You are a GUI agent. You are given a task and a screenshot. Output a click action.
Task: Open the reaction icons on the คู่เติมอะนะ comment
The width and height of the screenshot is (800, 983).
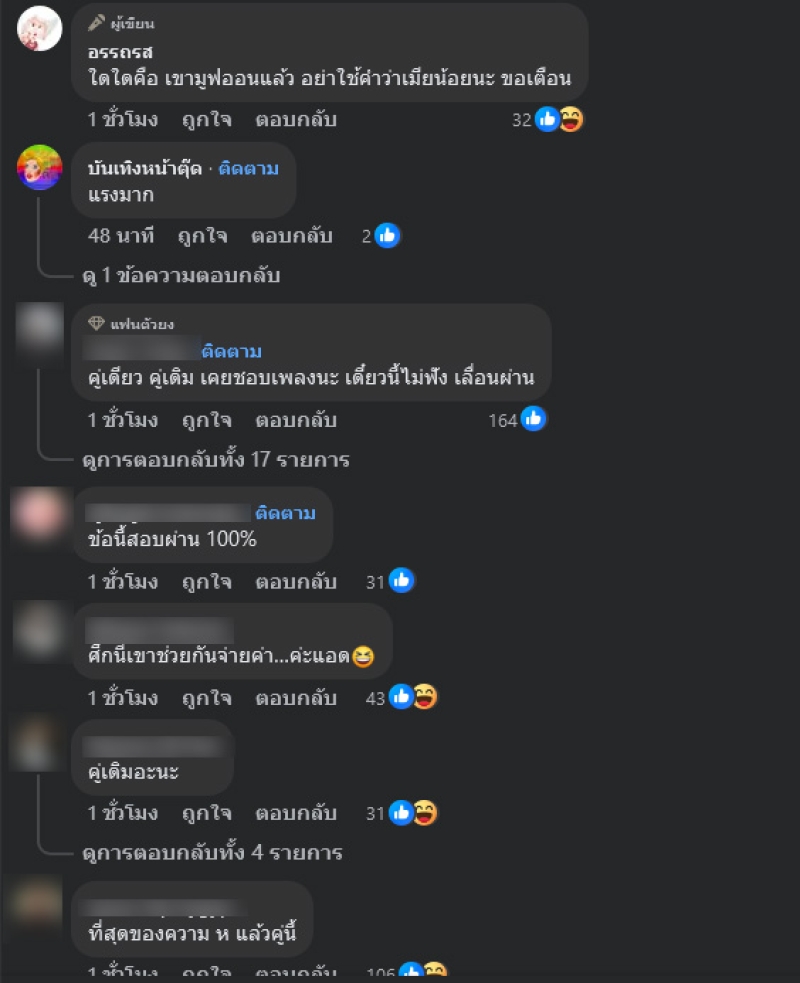point(413,813)
